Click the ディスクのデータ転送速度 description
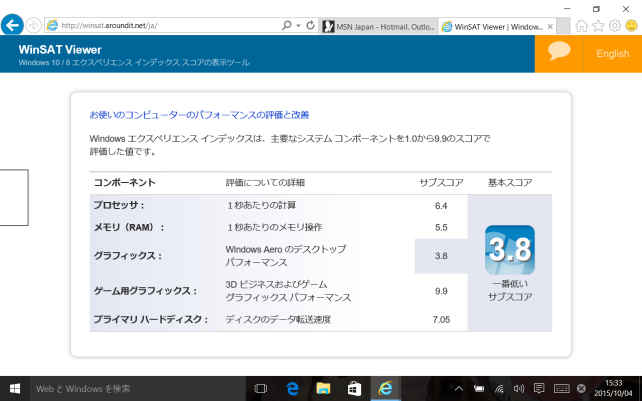 [278, 319]
